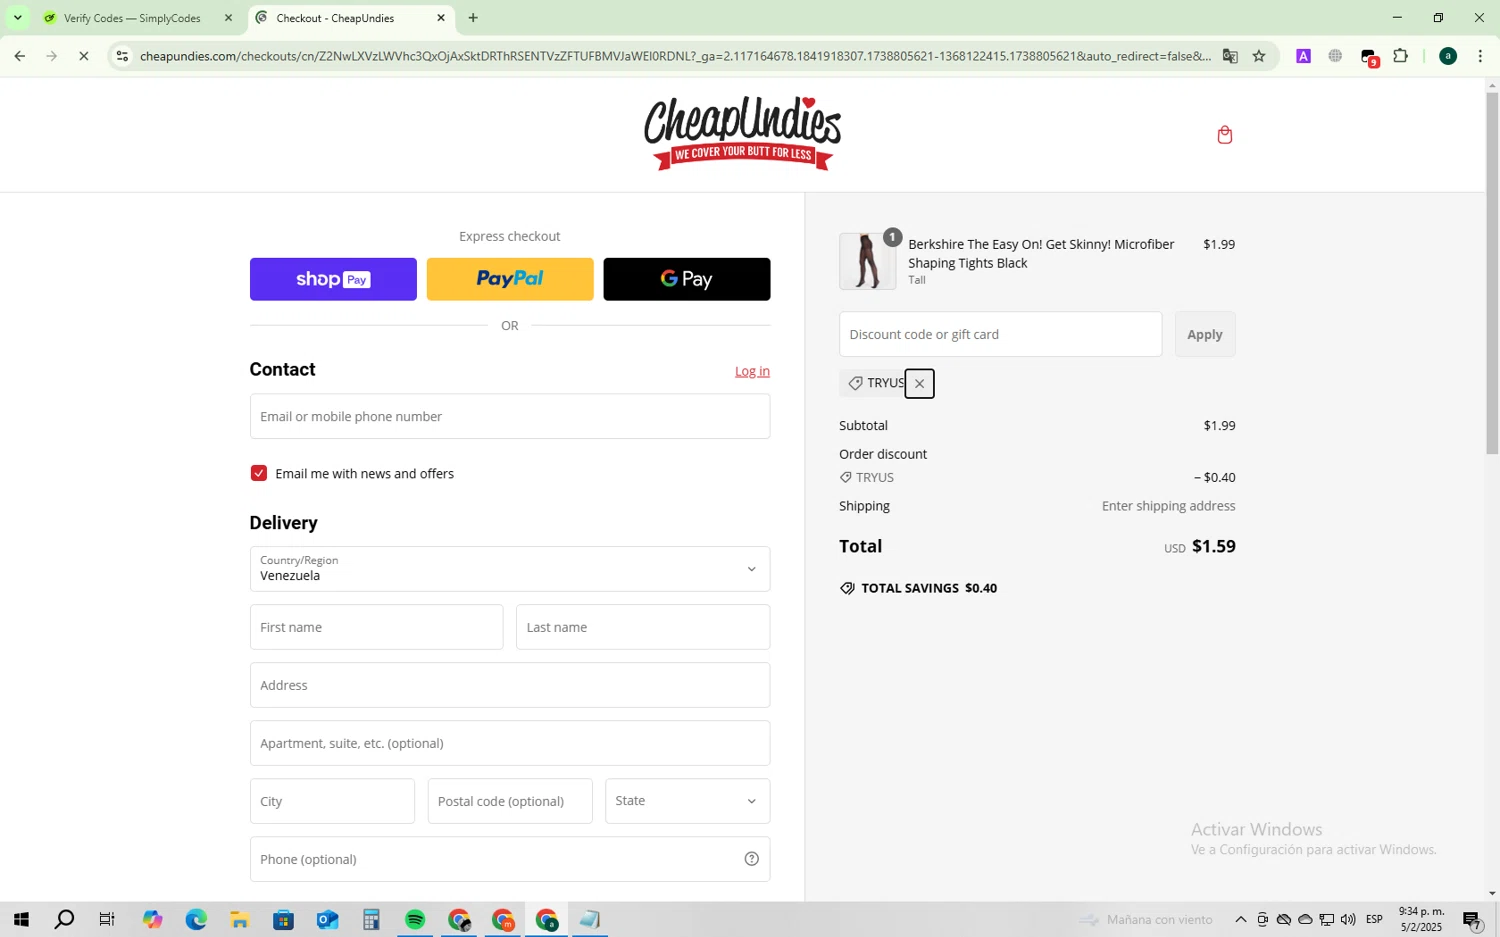Expand the Country/Region dropdown
The image size is (1500, 937).
(509, 569)
